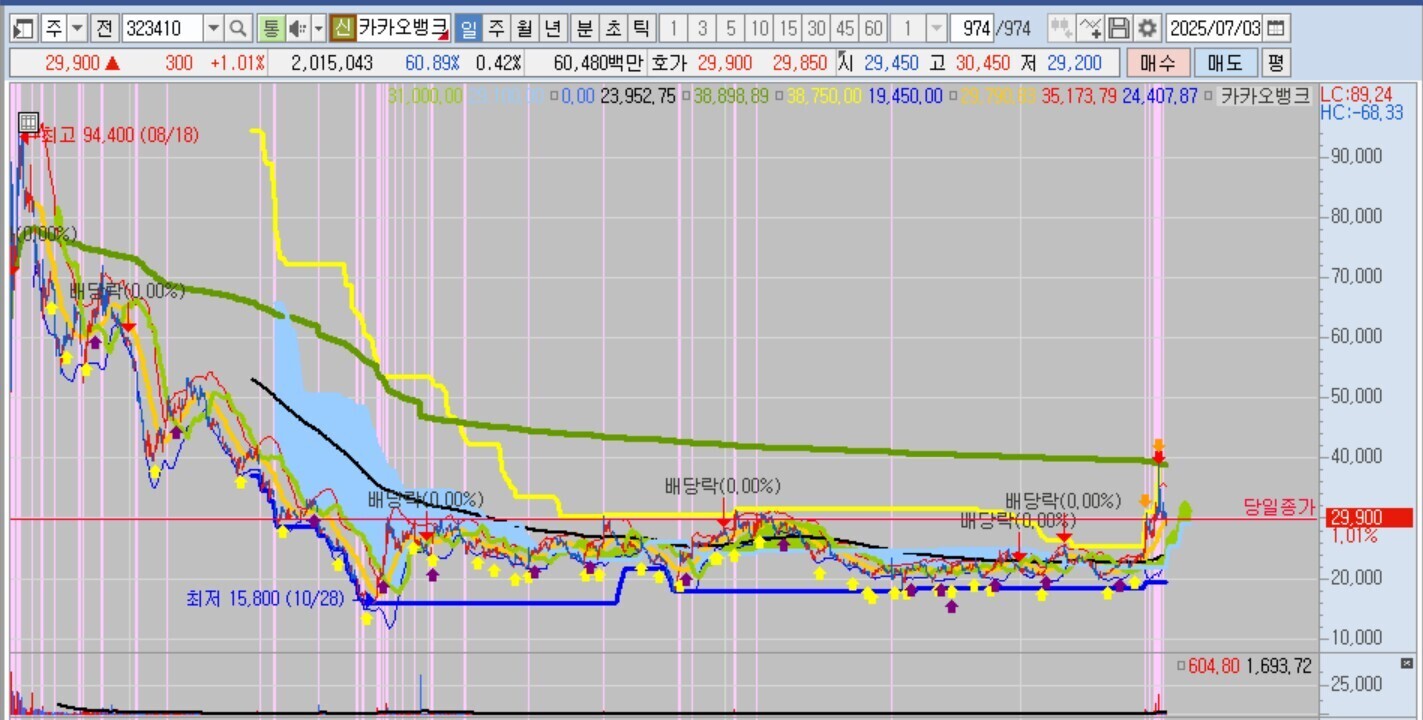
Task: Click the save chart floppy disk icon
Action: pos(1120,28)
